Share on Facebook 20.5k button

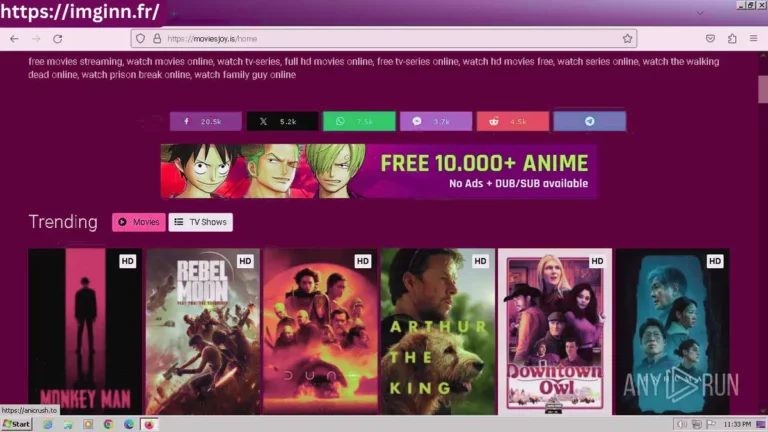(x=206, y=121)
